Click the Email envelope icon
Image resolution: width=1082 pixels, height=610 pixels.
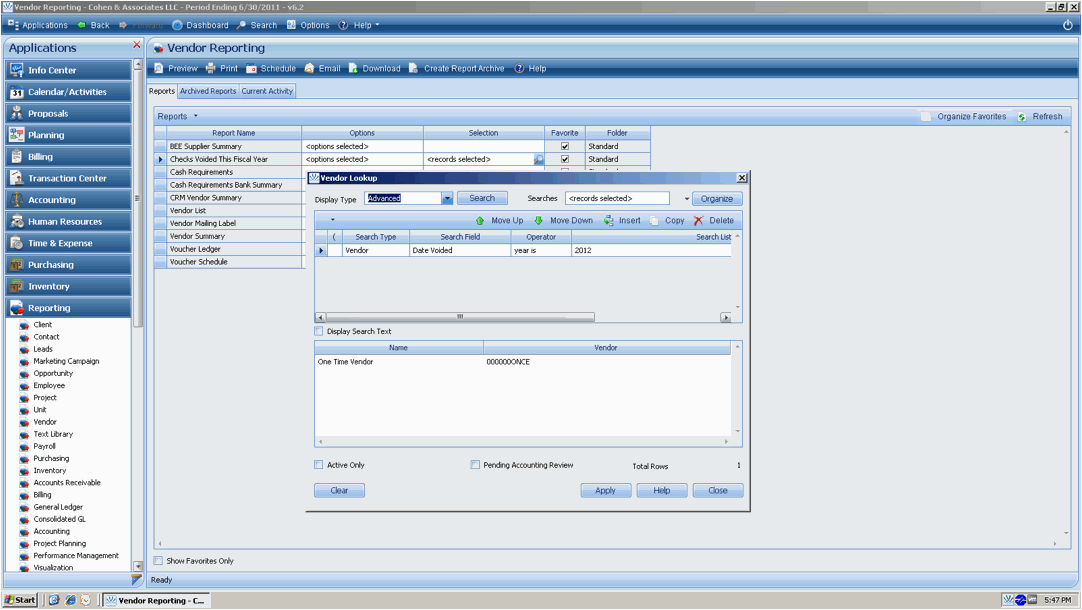310,69
